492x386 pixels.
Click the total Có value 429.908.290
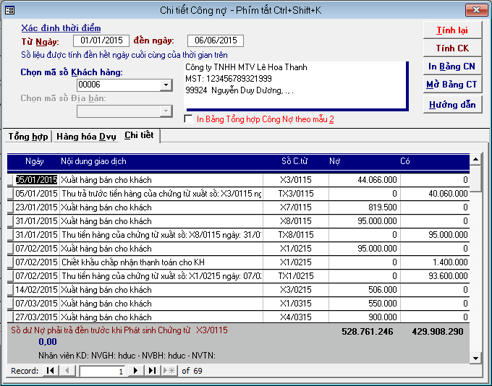pyautogui.click(x=437, y=332)
